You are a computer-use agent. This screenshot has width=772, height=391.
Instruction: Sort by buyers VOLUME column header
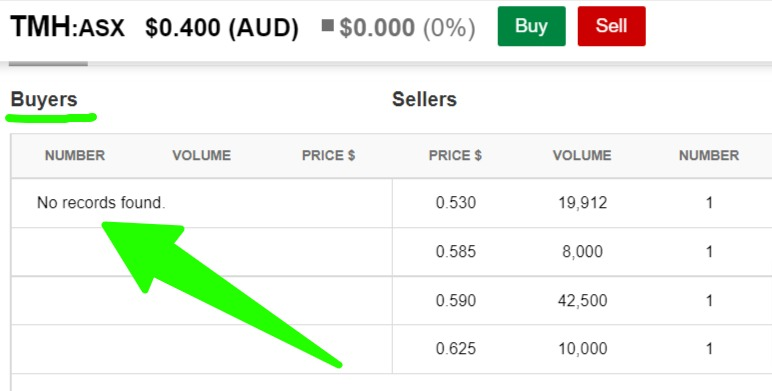click(201, 156)
